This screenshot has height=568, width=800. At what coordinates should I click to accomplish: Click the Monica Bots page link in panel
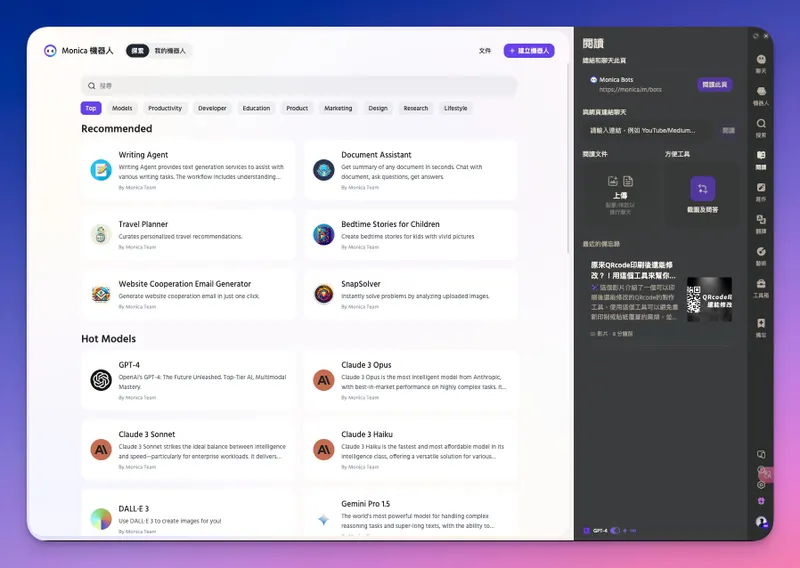(x=627, y=84)
